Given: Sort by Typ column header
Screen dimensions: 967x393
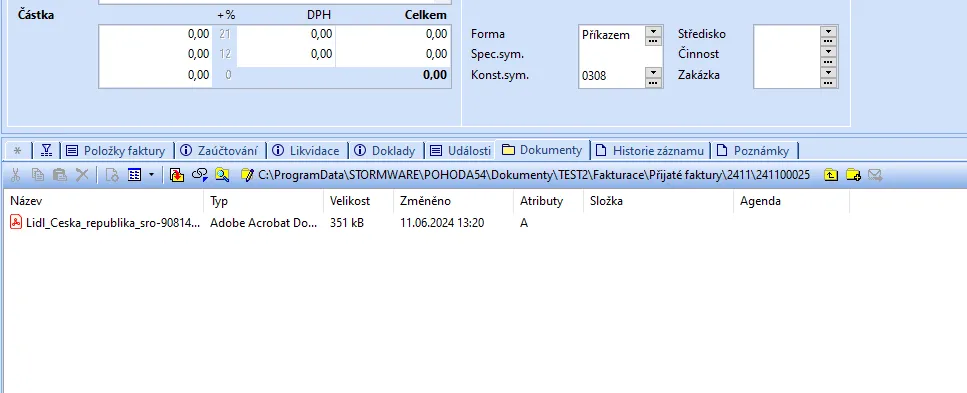Looking at the screenshot, I should tap(263, 201).
